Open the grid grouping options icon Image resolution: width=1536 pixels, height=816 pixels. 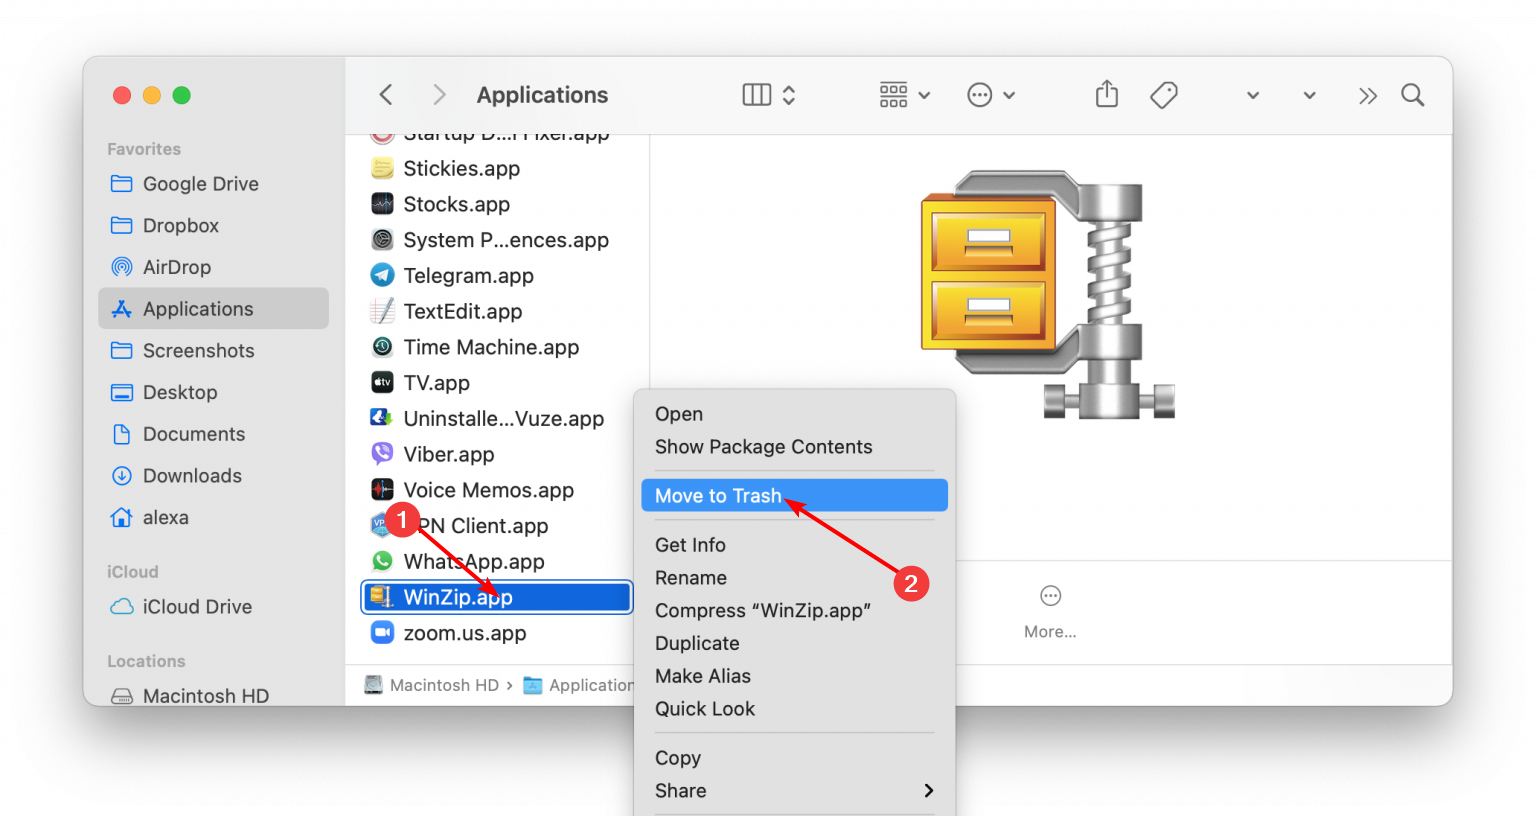click(x=894, y=95)
